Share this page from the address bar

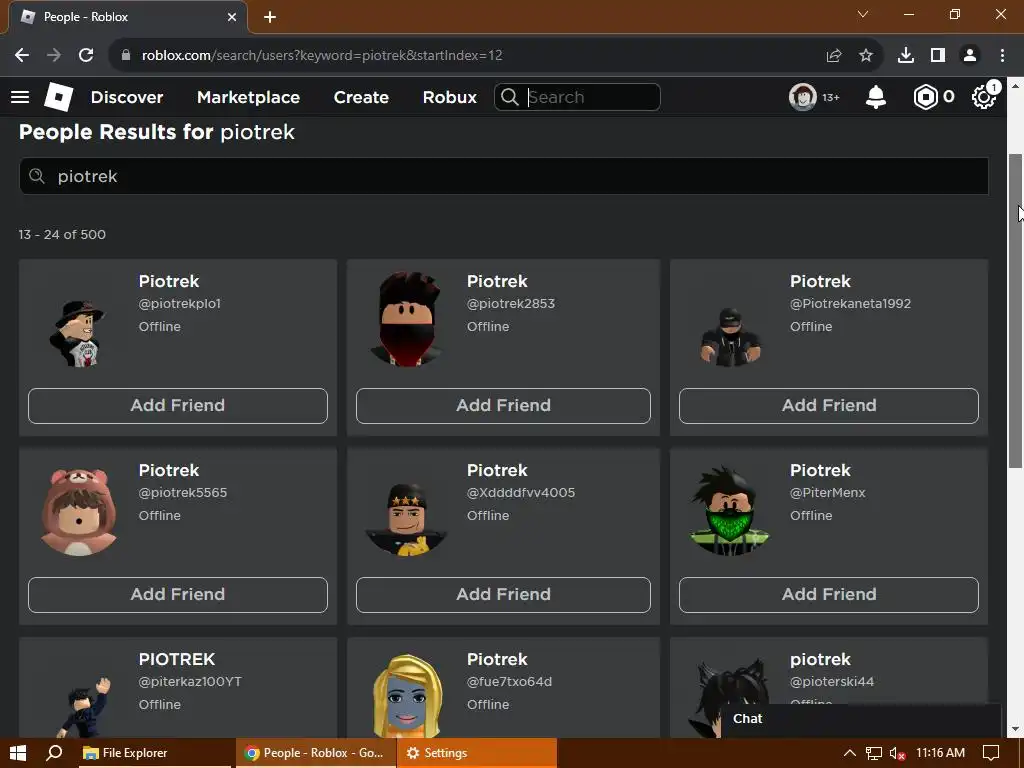pyautogui.click(x=834, y=56)
